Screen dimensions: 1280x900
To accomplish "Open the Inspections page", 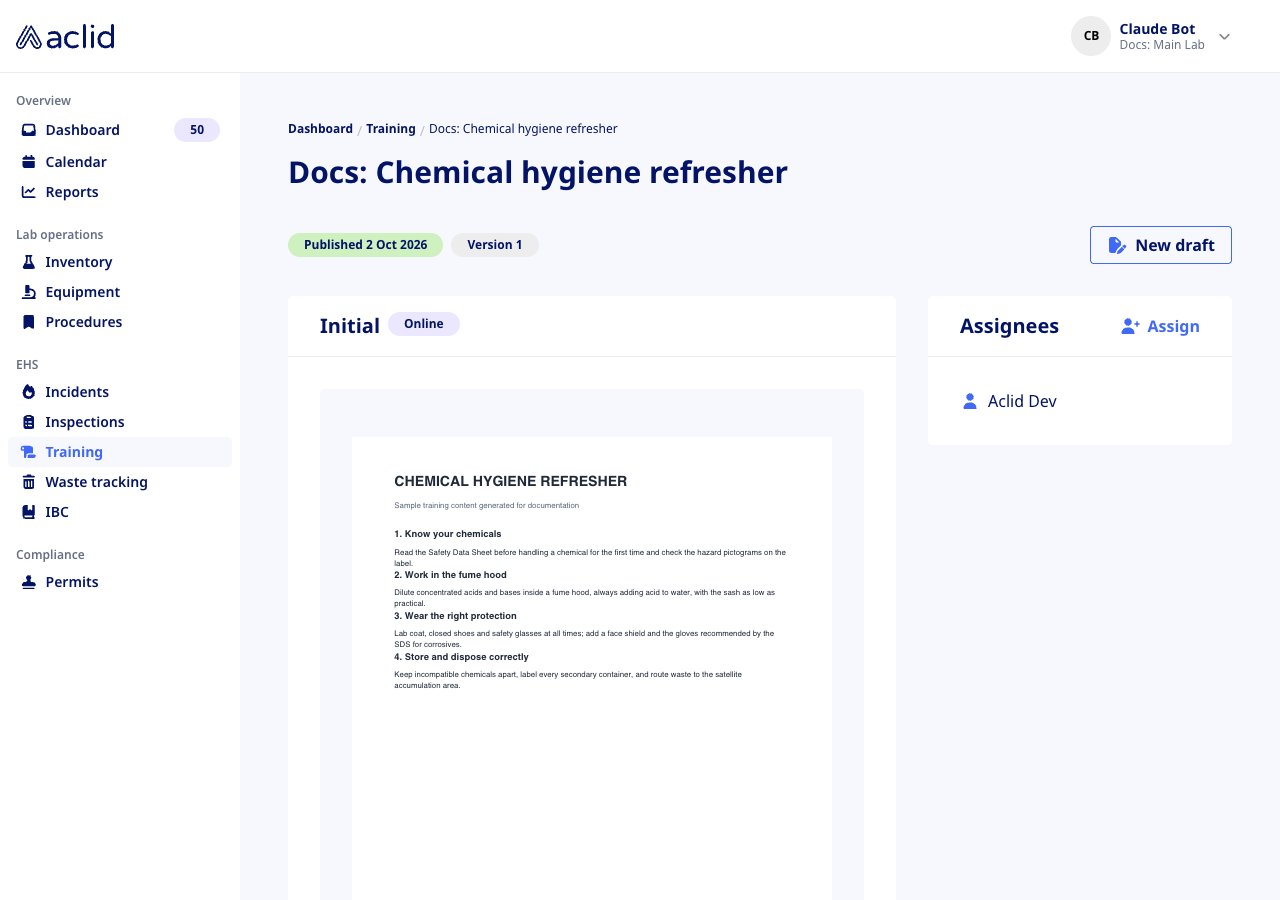I will [120, 422].
